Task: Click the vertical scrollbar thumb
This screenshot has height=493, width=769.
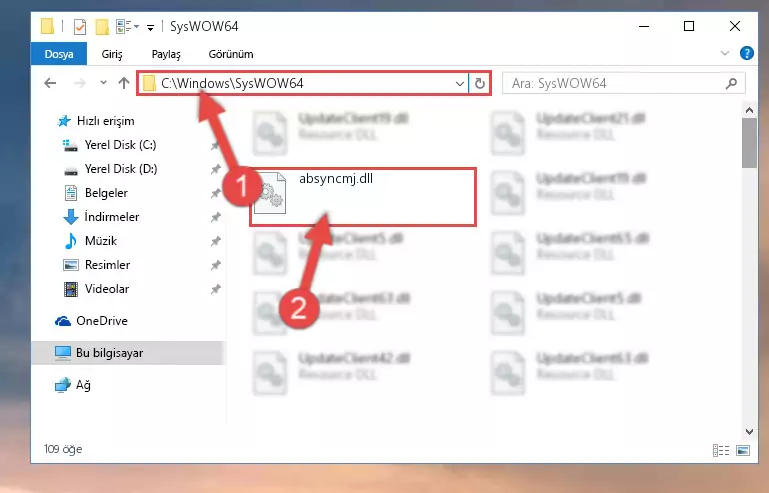Action: pos(749,143)
